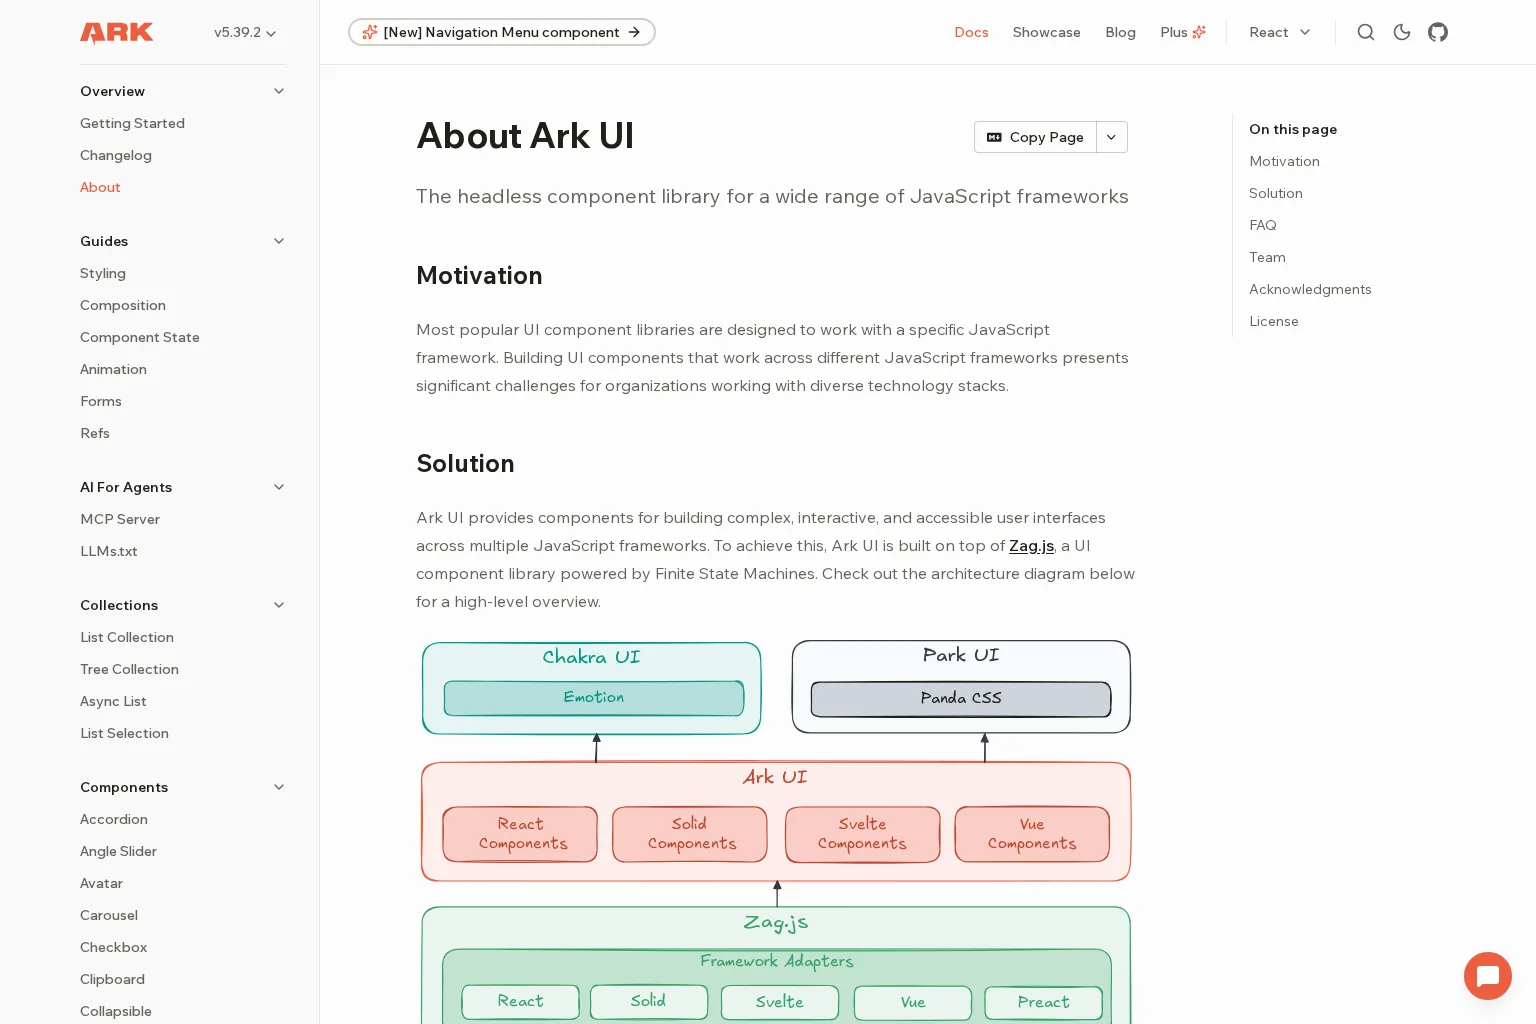Collapse the Components section
This screenshot has width=1536, height=1024.
pos(279,787)
